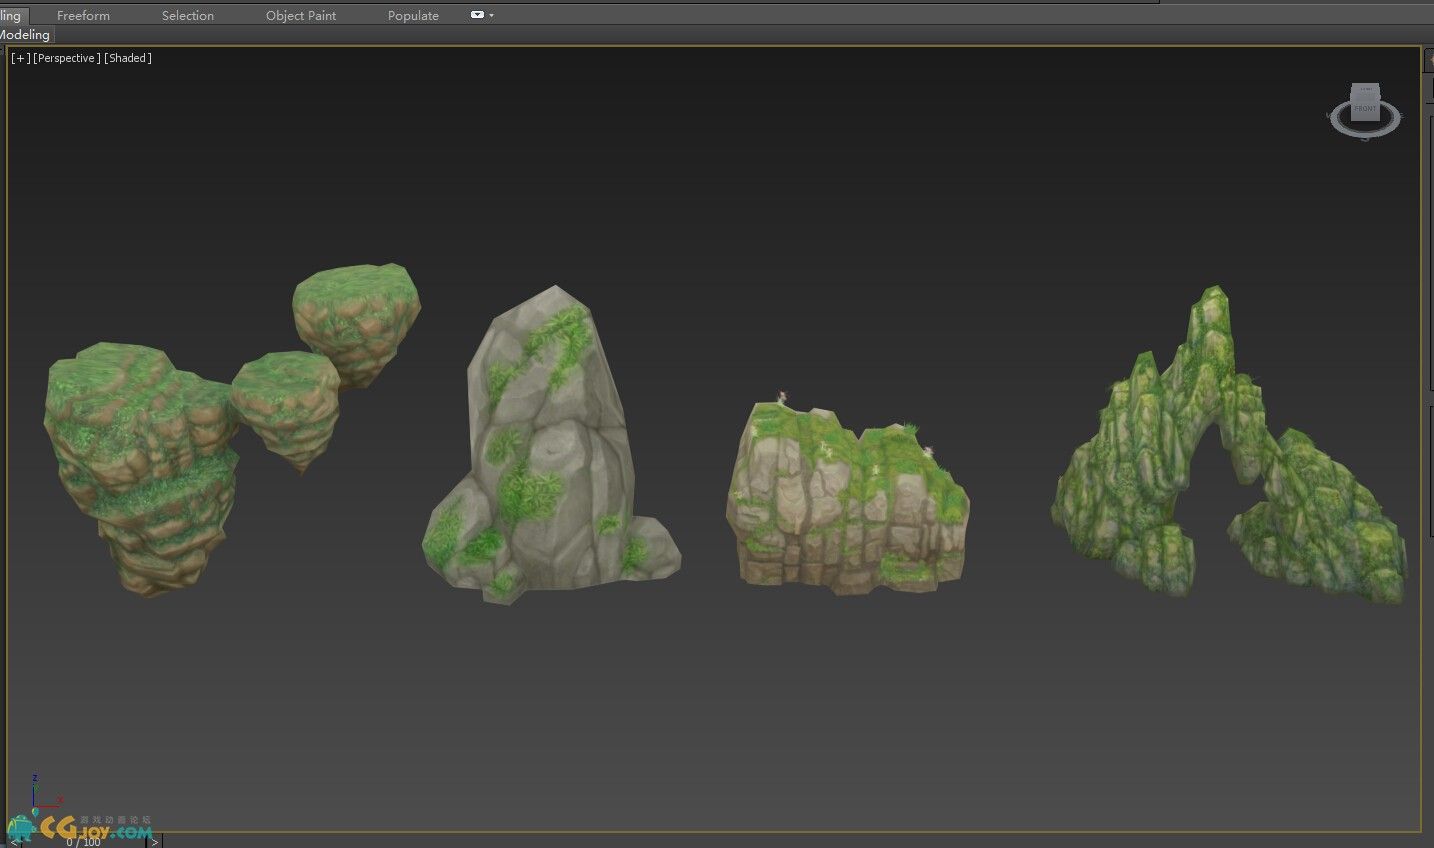Viewport: 1434px width, 848px height.
Task: Select the tall gray boulder with vines
Action: click(x=551, y=445)
